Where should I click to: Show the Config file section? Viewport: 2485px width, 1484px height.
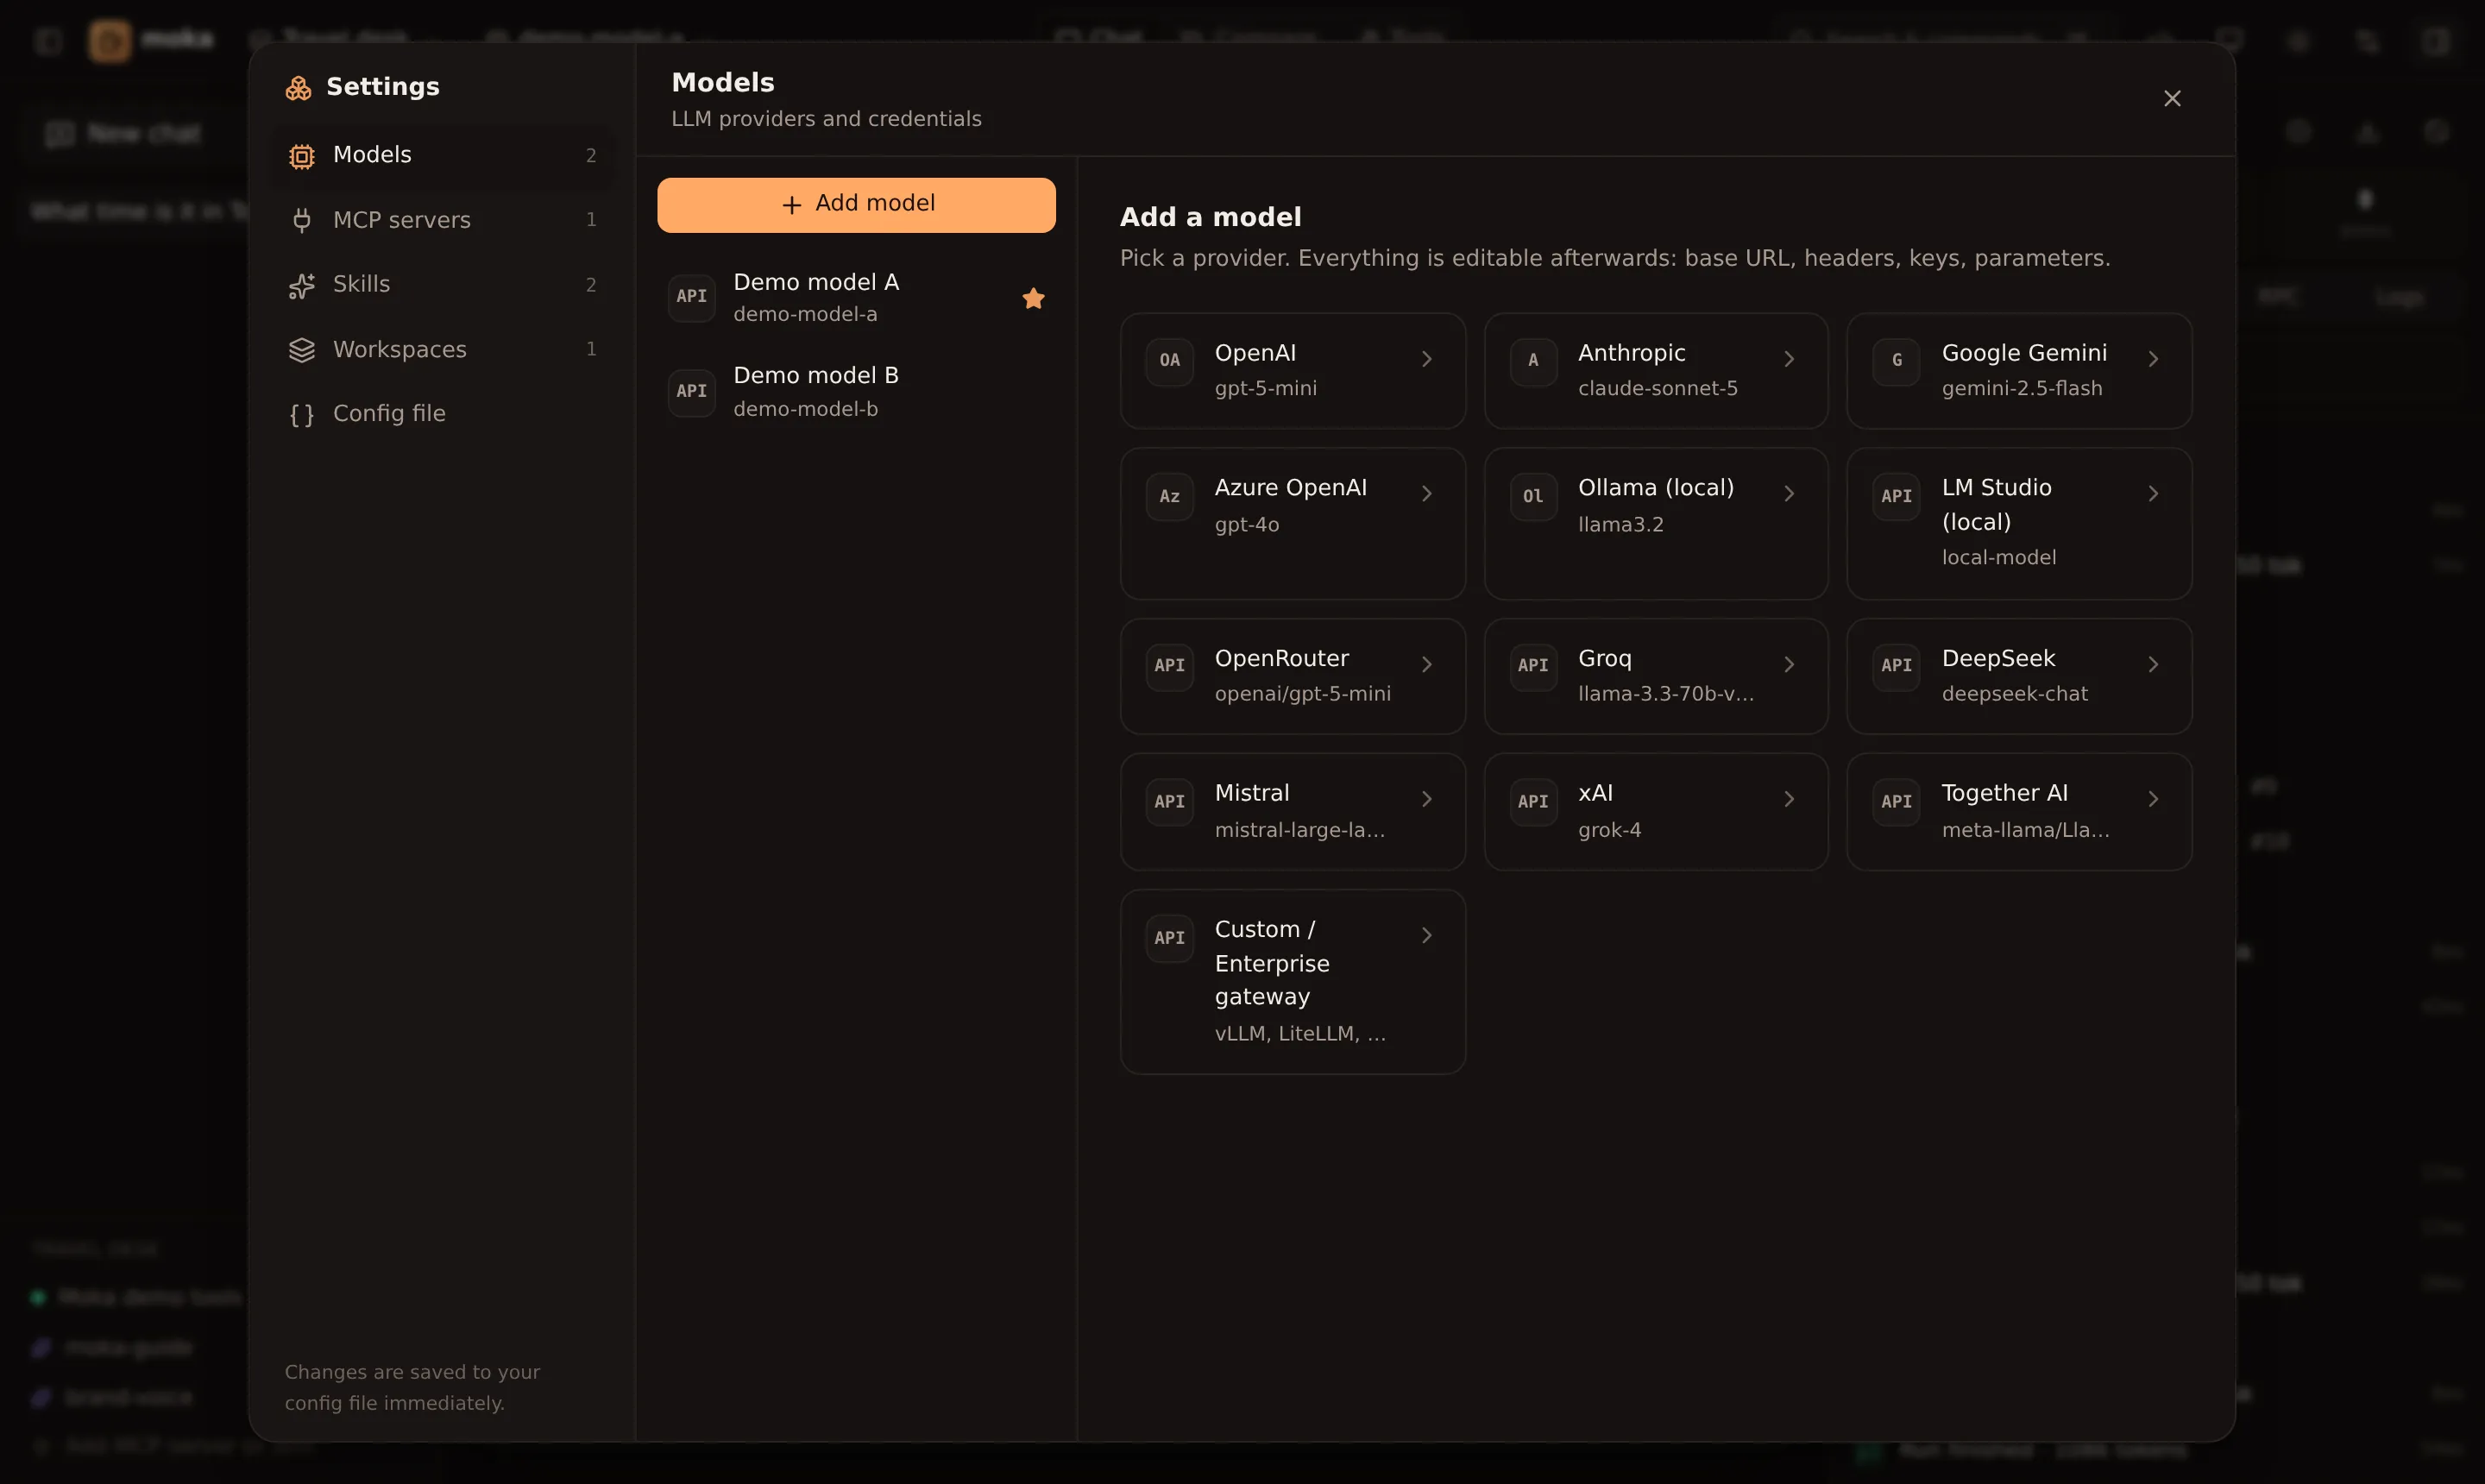tap(442, 414)
